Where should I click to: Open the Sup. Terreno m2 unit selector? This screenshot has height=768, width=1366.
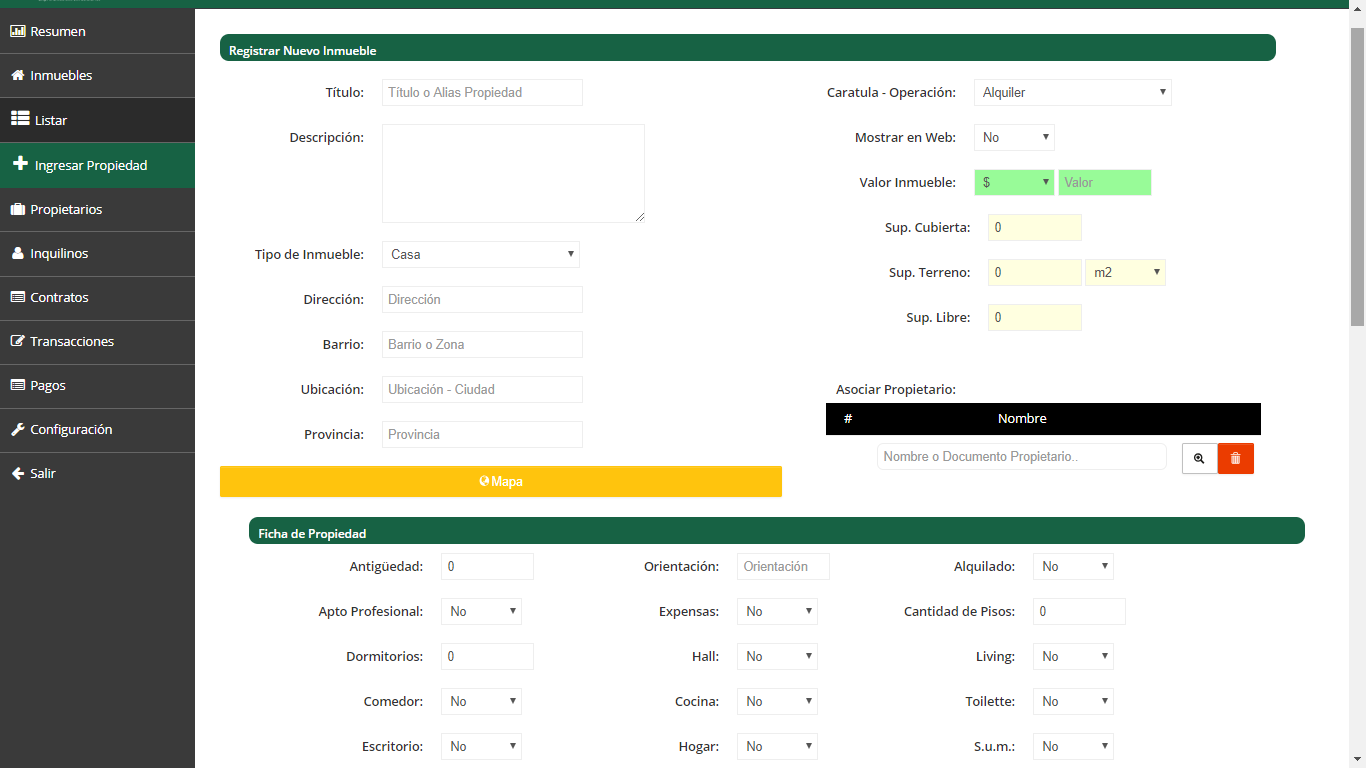[x=1125, y=273]
